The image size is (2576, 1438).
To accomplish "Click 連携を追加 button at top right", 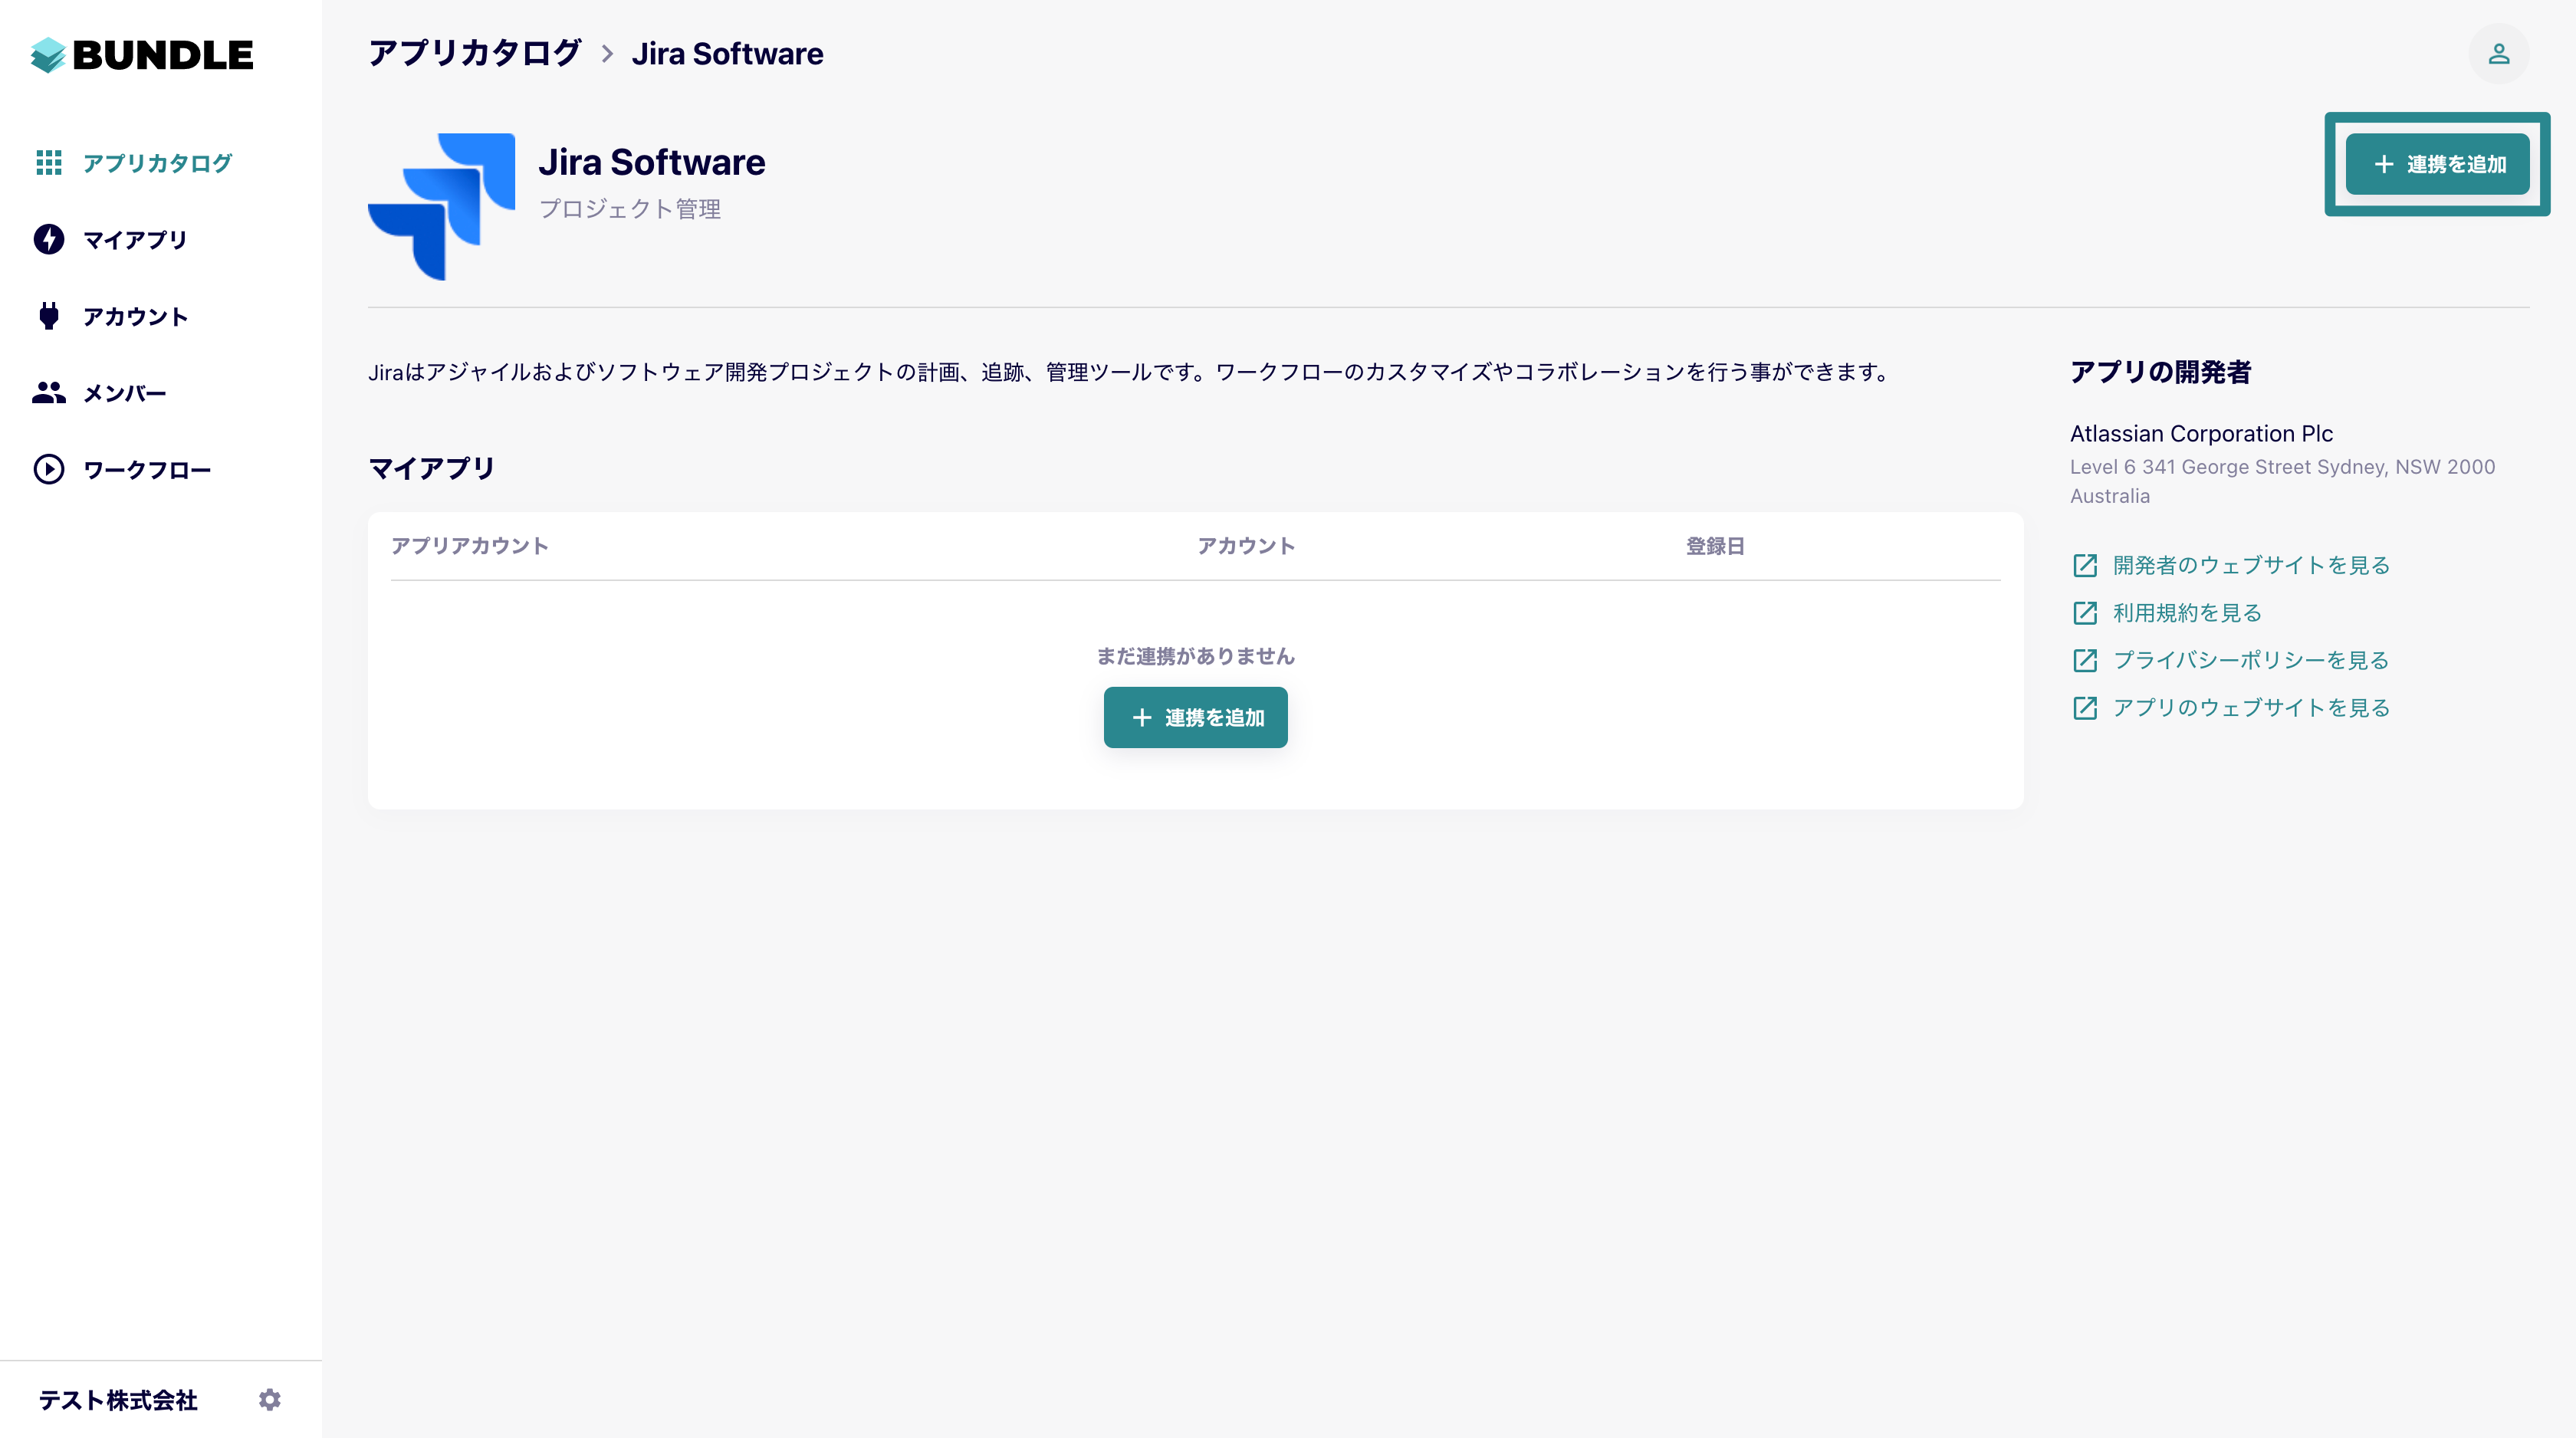I will click(x=2437, y=164).
